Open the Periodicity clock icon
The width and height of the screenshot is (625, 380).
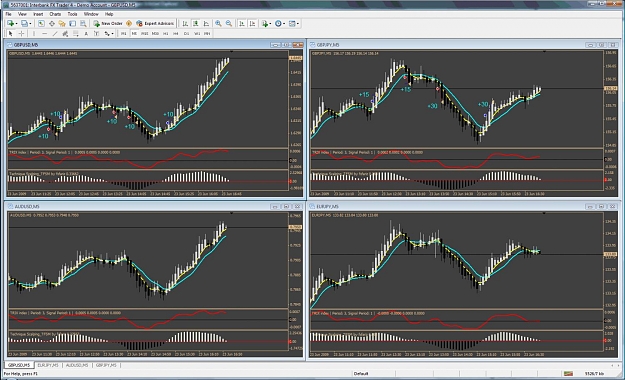pos(278,24)
